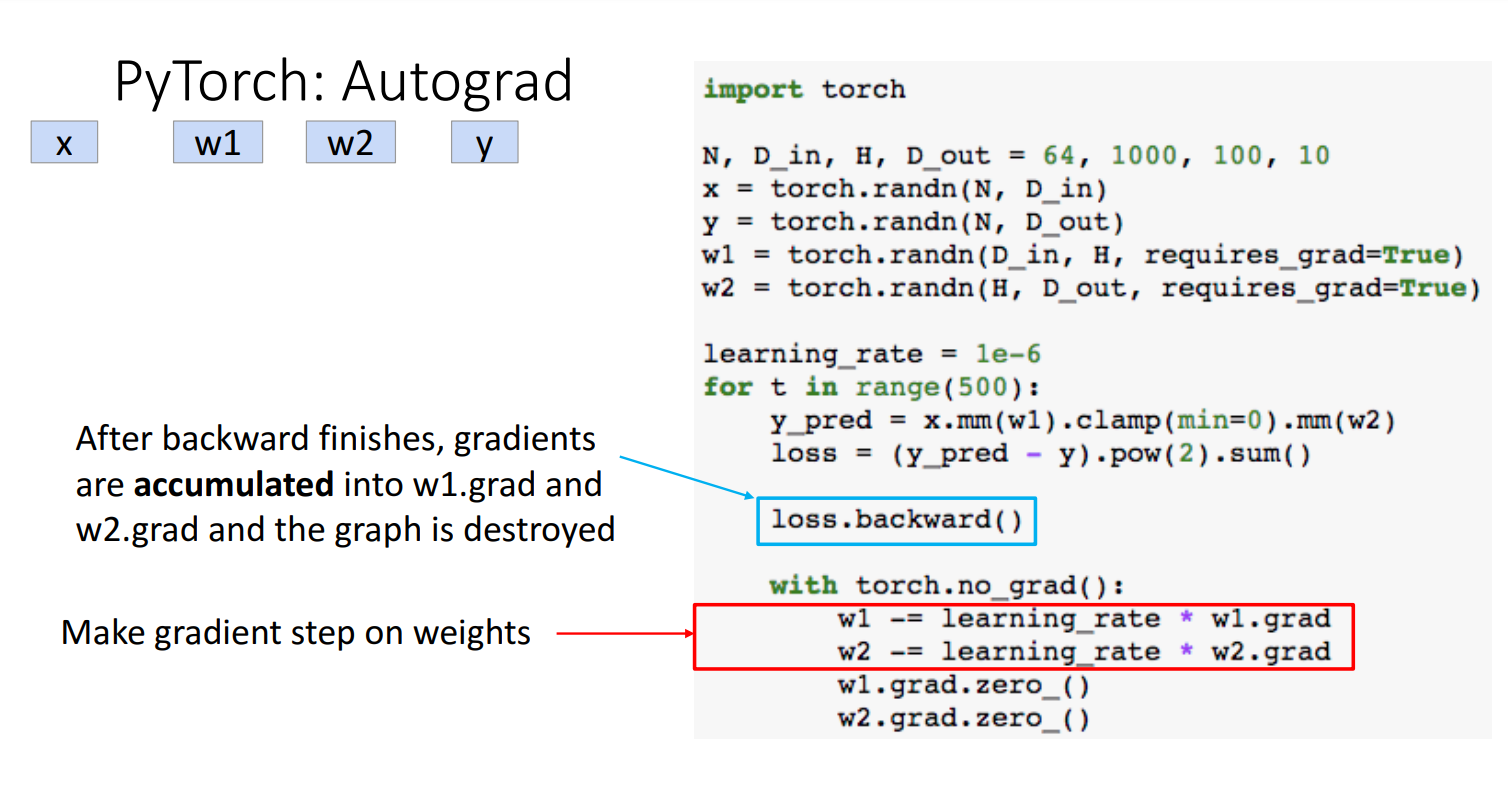This screenshot has width=1508, height=788.
Task: Click the "with torch.no_grad():" line
Action: point(947,585)
